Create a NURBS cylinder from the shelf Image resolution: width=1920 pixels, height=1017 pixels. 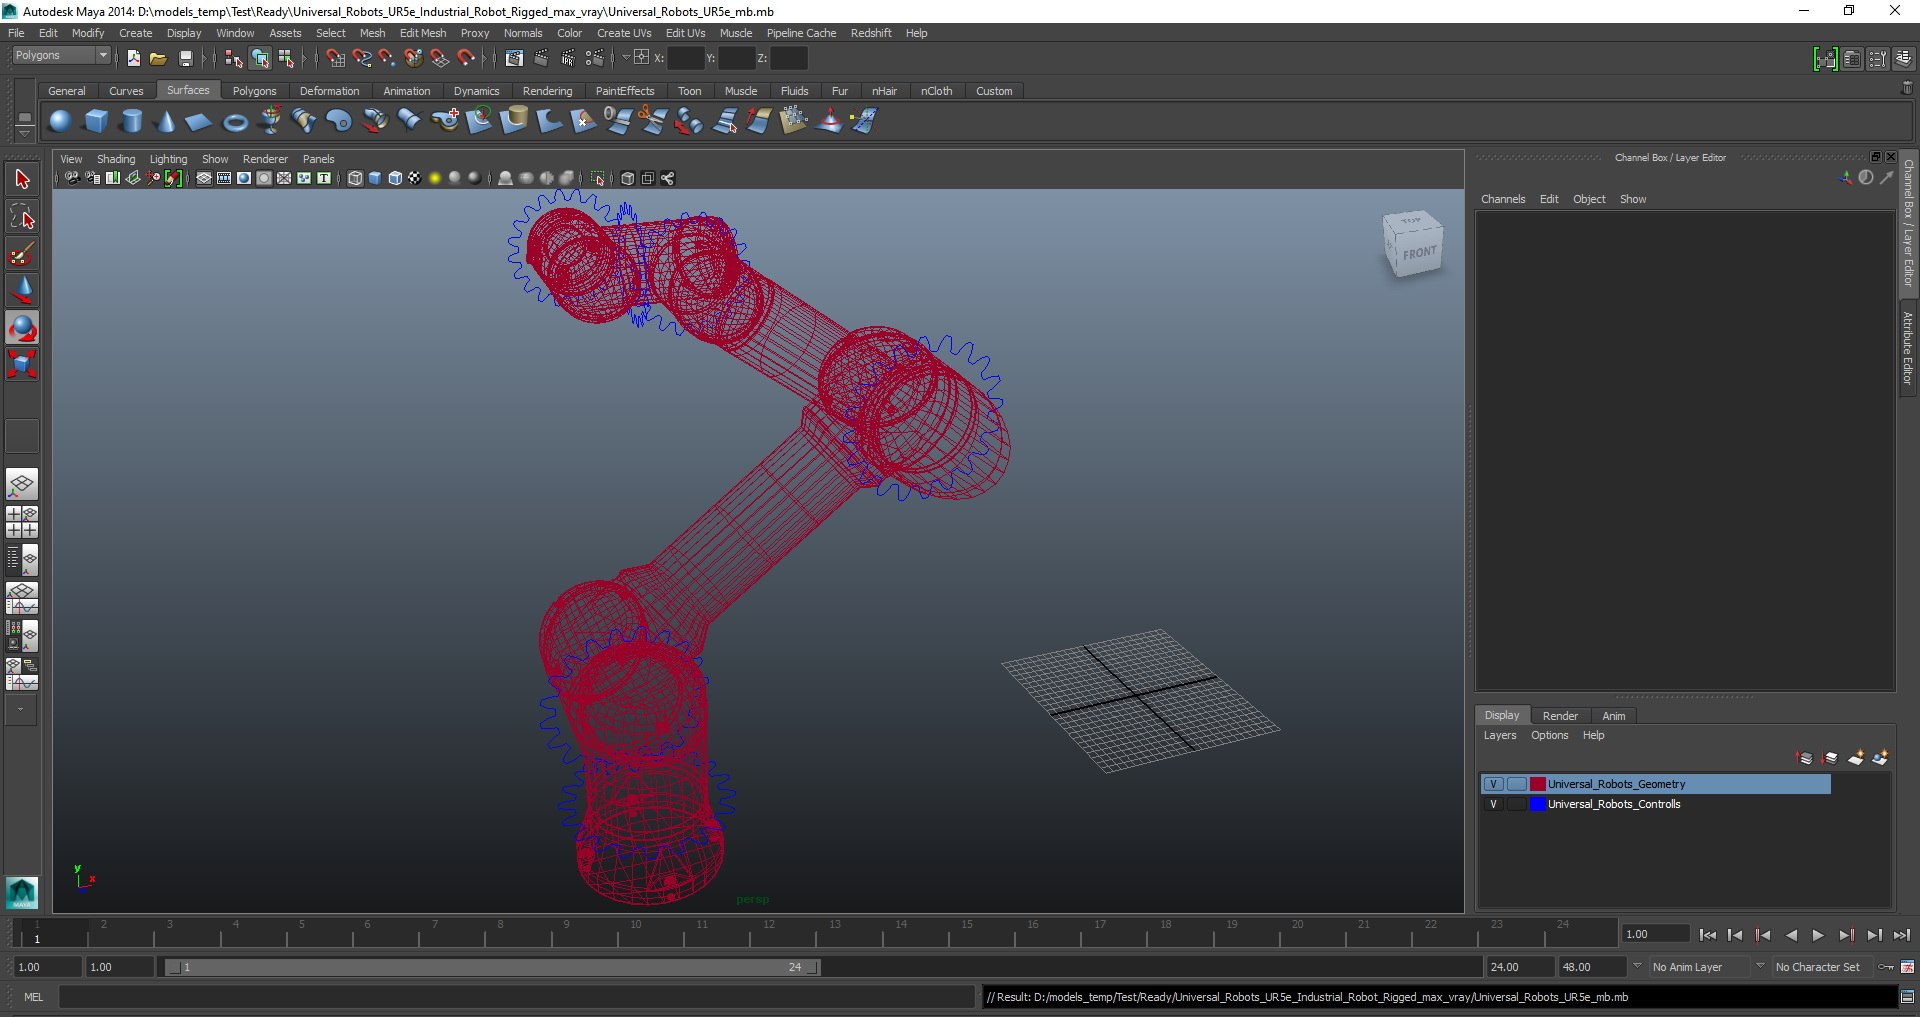coord(131,121)
